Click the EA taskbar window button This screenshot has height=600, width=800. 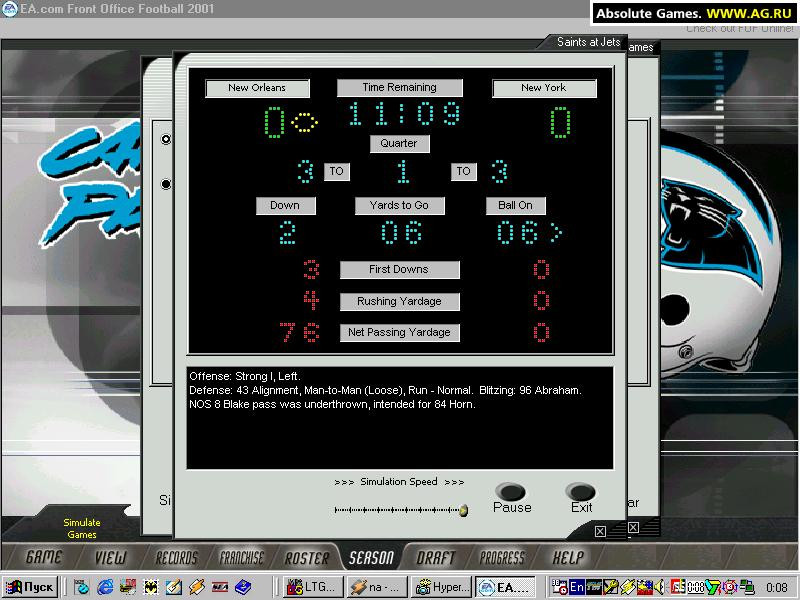point(506,587)
